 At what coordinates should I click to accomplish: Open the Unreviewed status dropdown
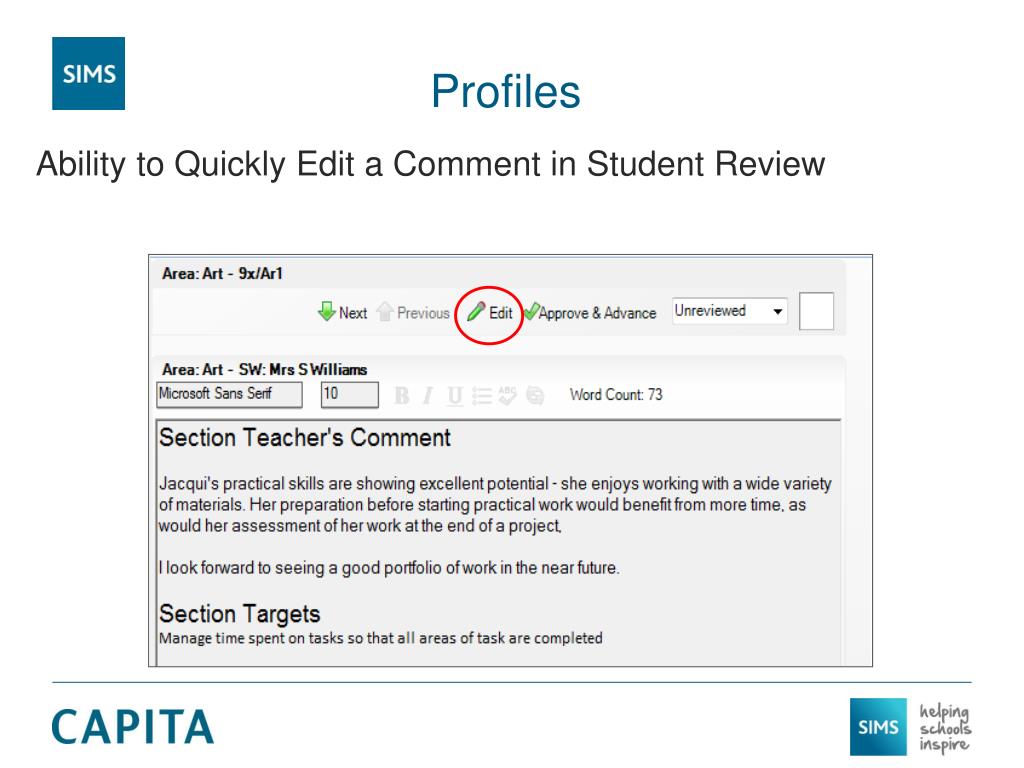(x=729, y=311)
